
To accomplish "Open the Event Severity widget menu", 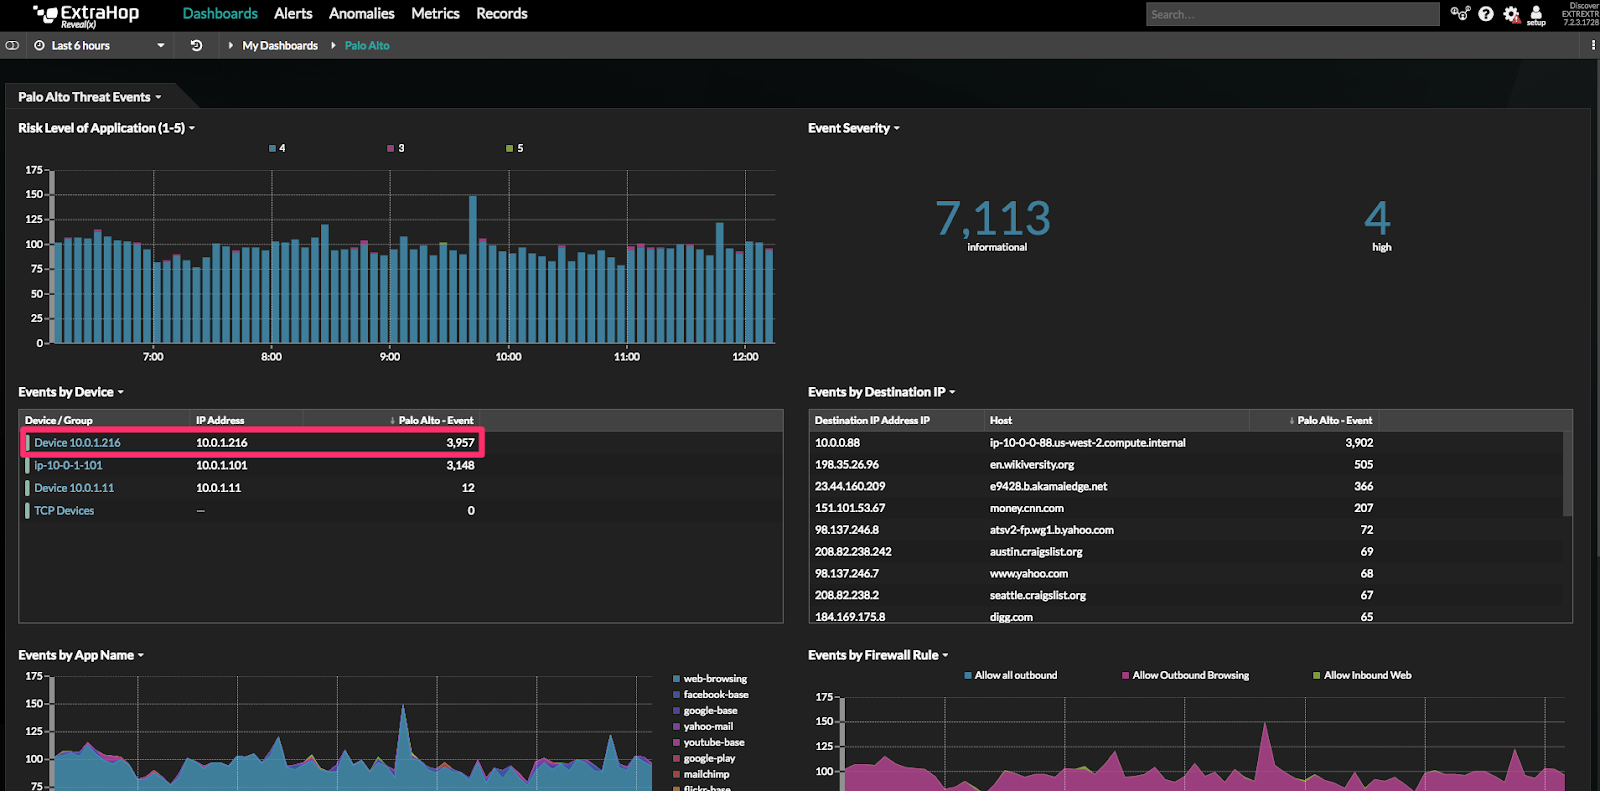I will pos(854,128).
